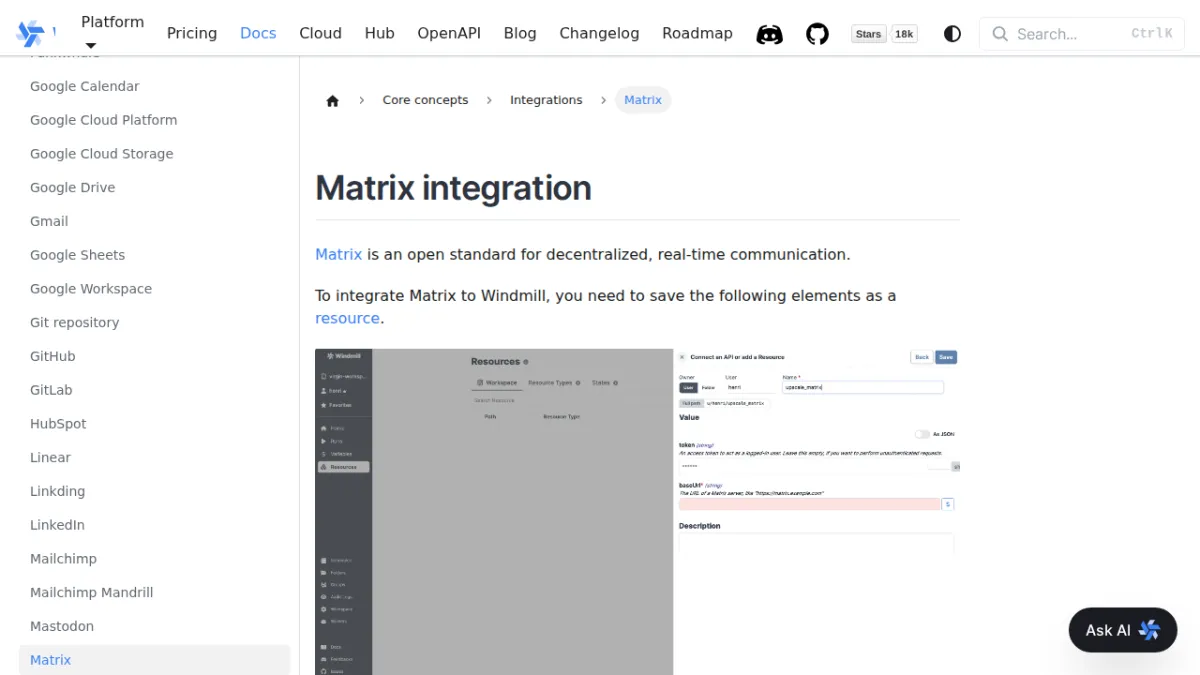1200x675 pixels.
Task: Follow the Matrix link in the paragraph
Action: tap(339, 254)
